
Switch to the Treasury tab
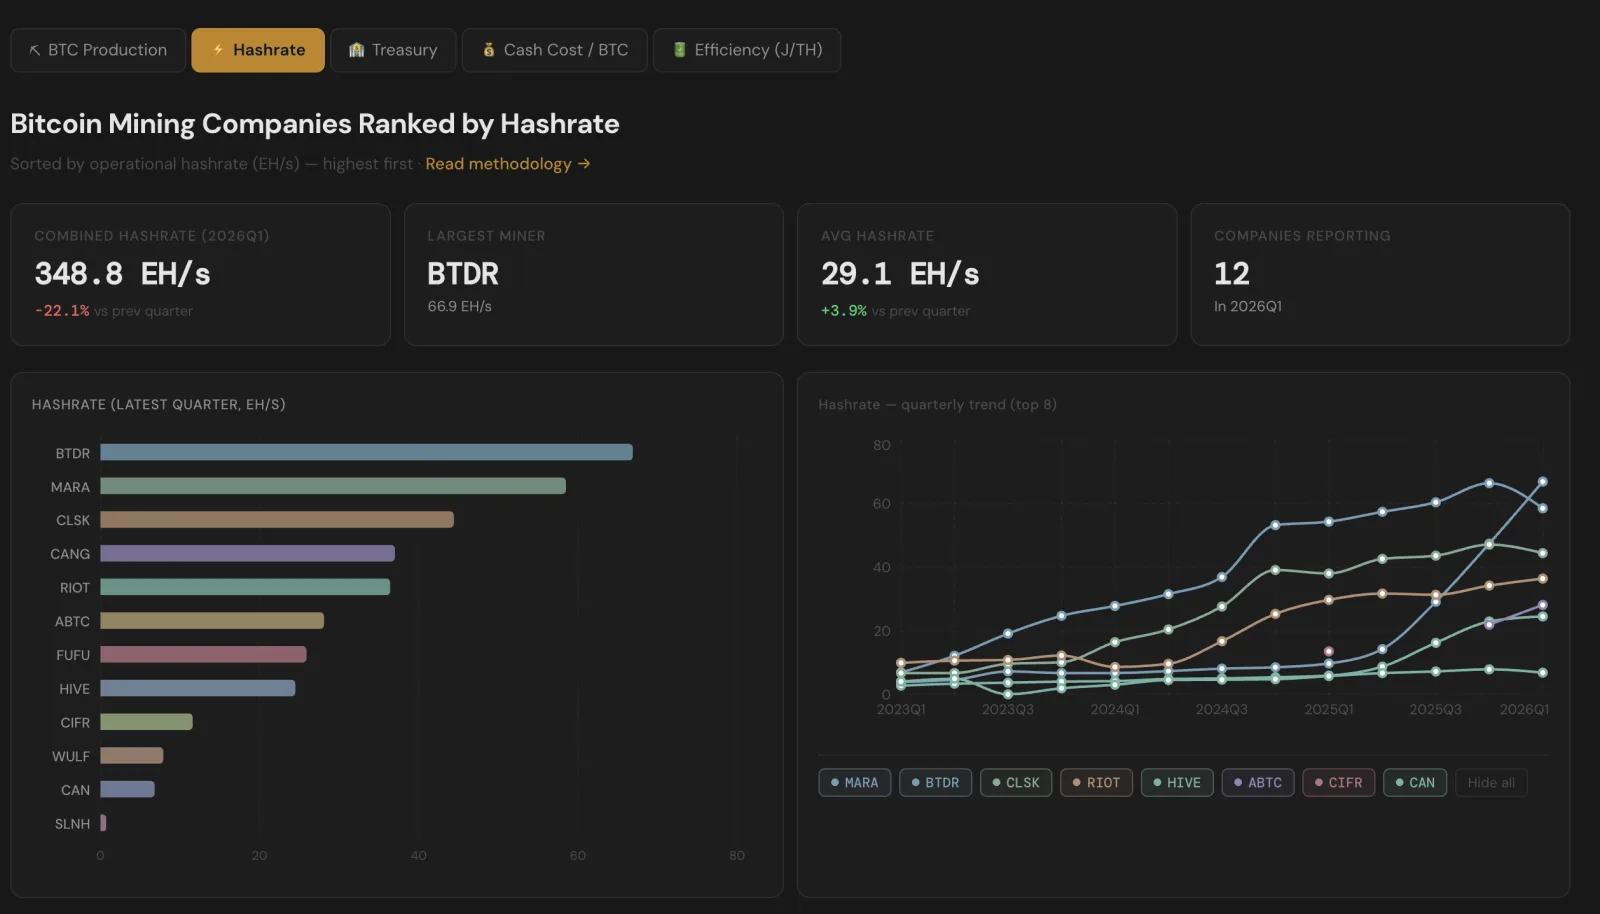click(393, 50)
